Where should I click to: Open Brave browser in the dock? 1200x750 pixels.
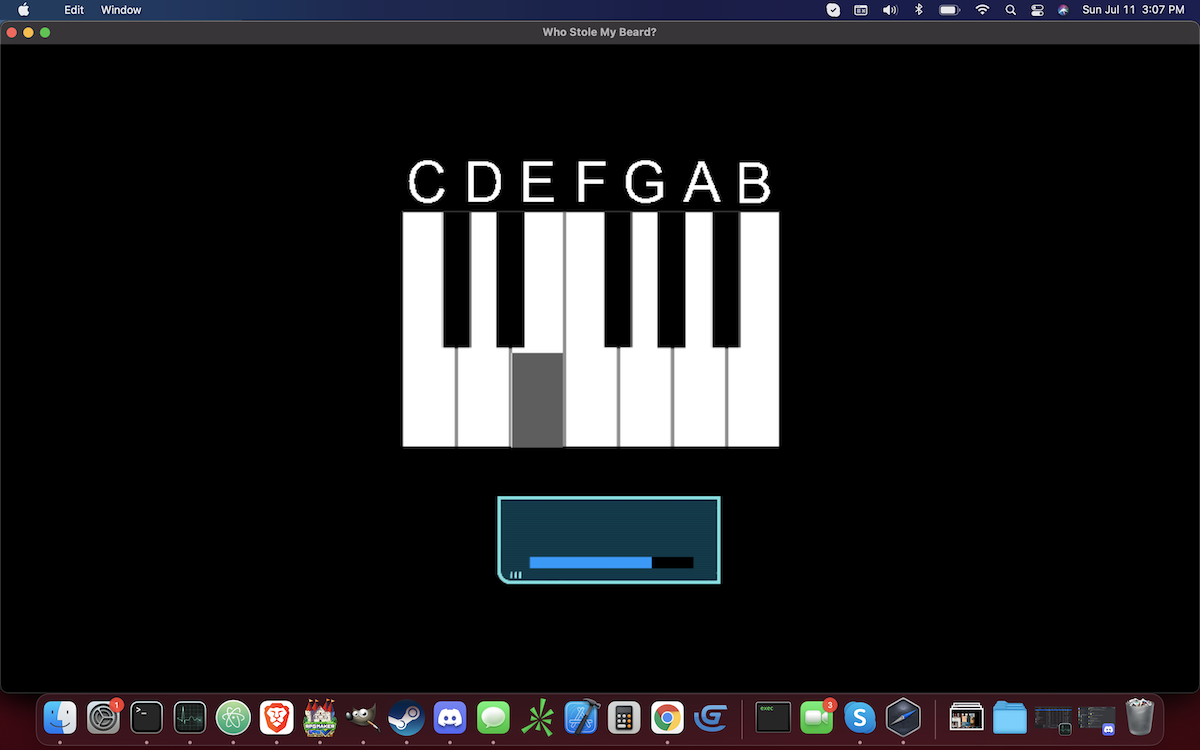pos(277,717)
